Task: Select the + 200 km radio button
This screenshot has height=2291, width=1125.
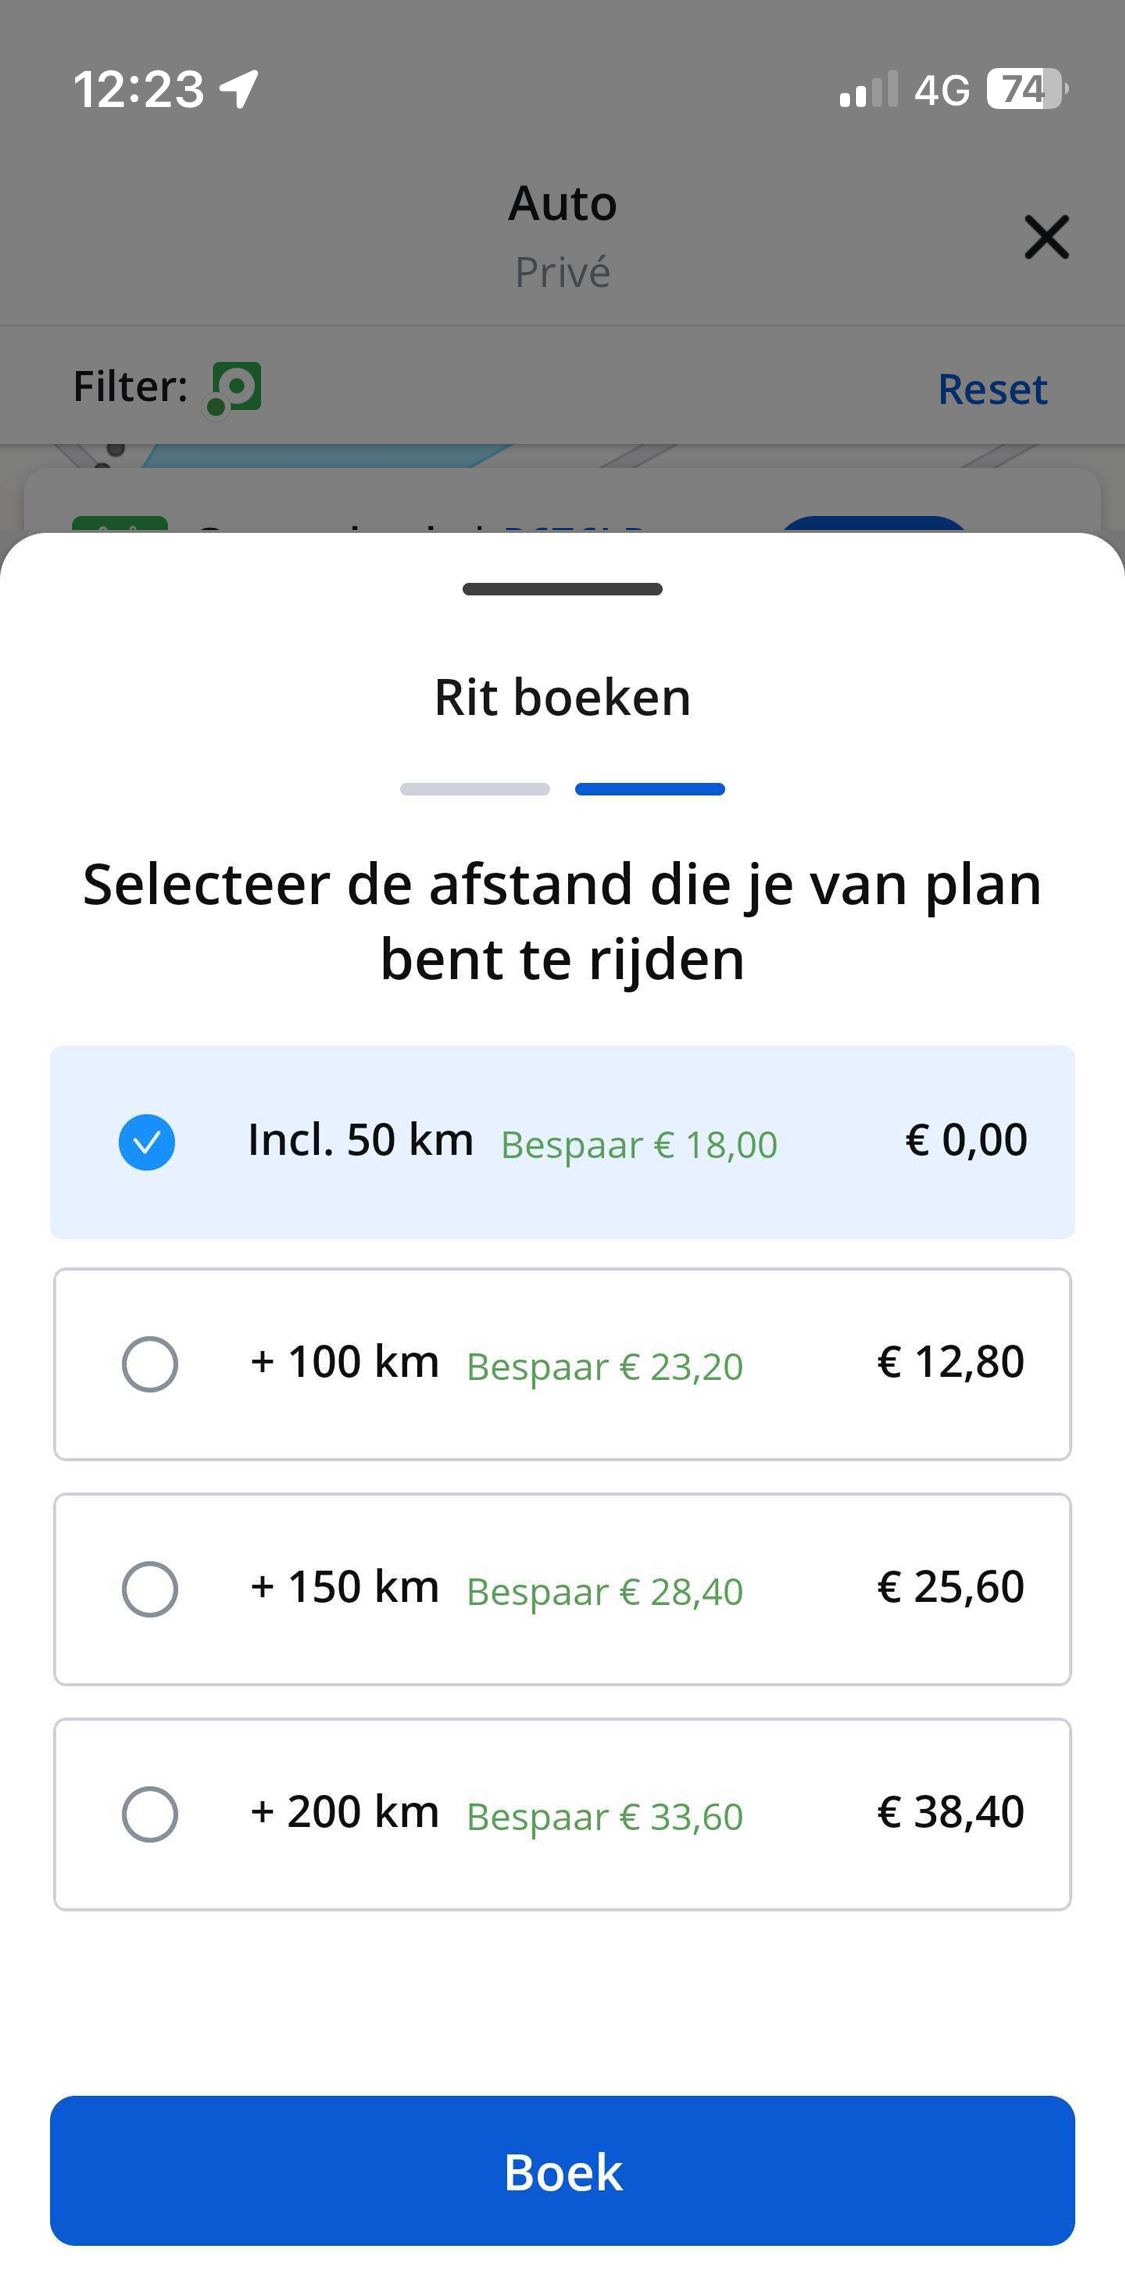Action: pyautogui.click(x=150, y=1814)
